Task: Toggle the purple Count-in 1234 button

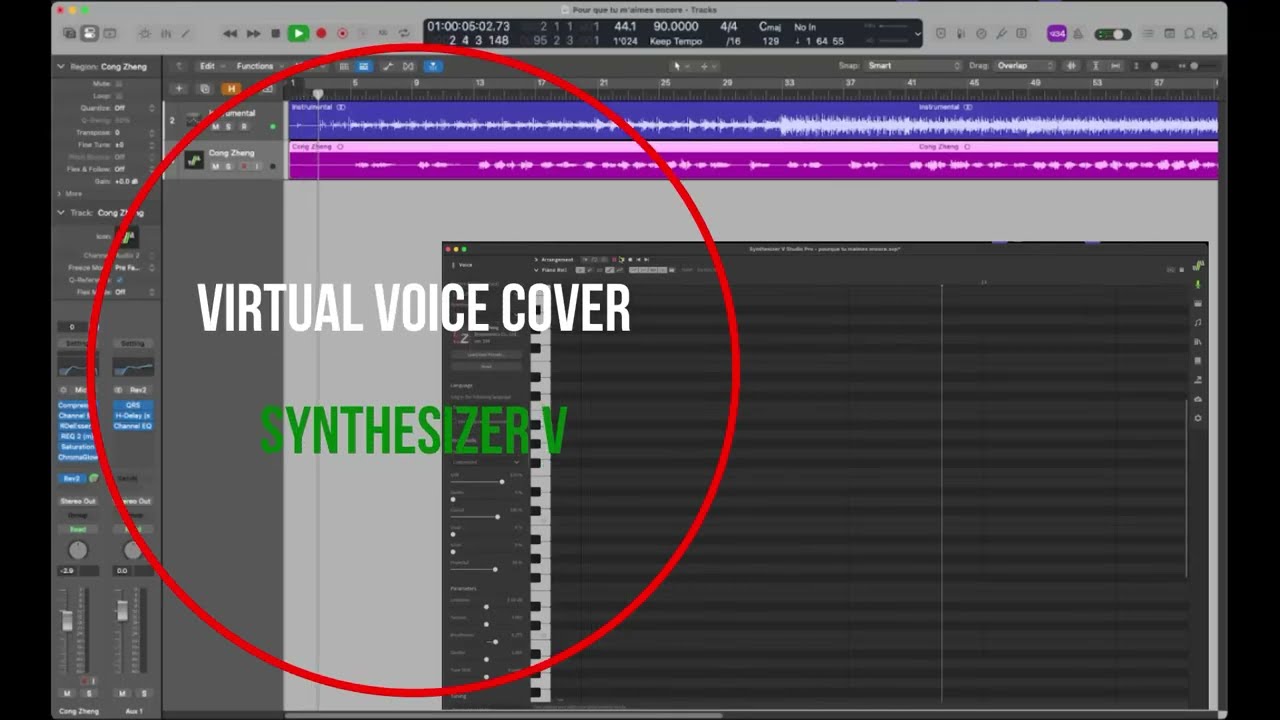Action: tap(1057, 34)
